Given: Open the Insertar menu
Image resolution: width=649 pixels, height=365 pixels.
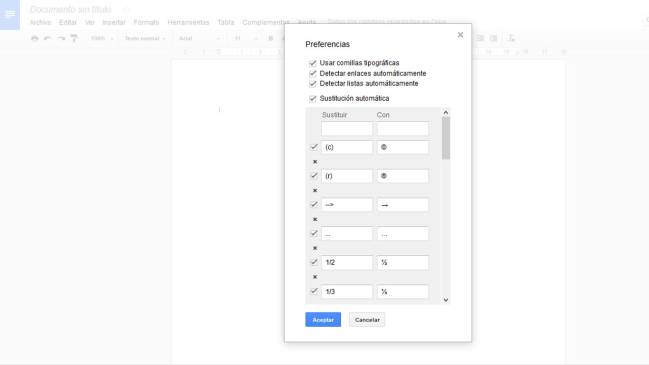Looking at the screenshot, I should [114, 22].
